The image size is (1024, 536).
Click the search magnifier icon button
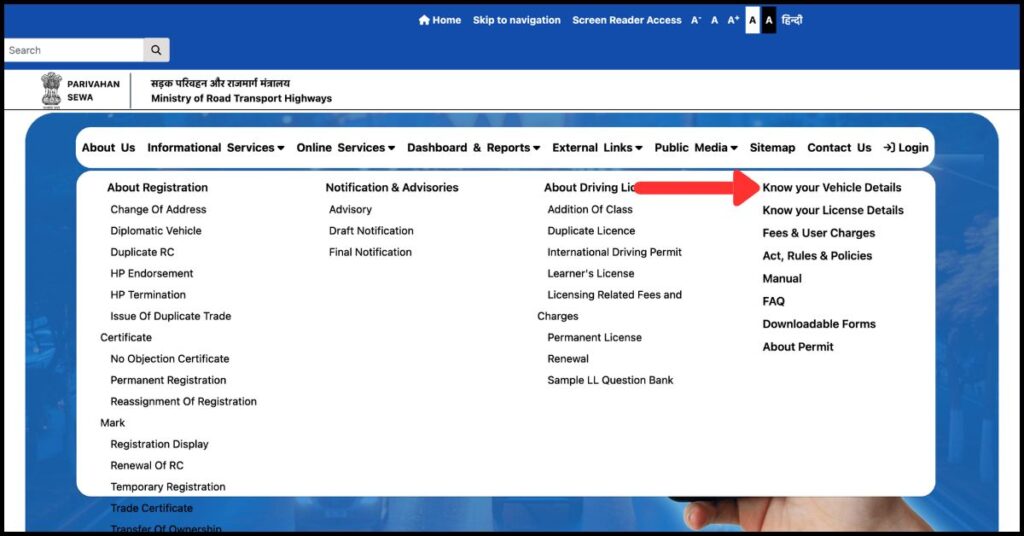click(156, 50)
